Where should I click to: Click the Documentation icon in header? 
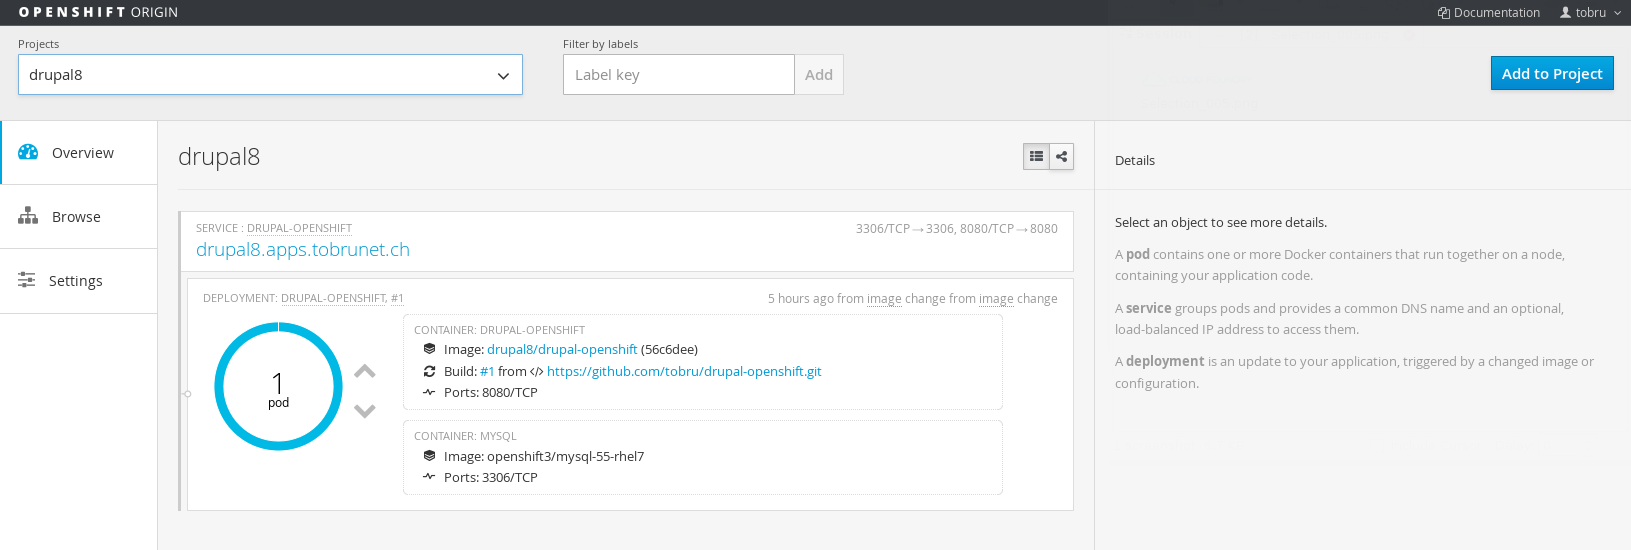1444,13
